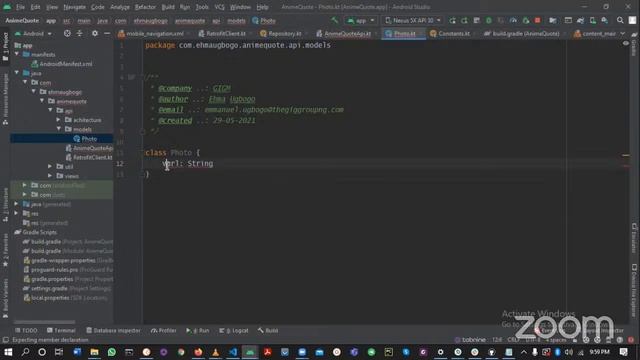
Task: Expand the architecture package
Action: tap(58, 120)
